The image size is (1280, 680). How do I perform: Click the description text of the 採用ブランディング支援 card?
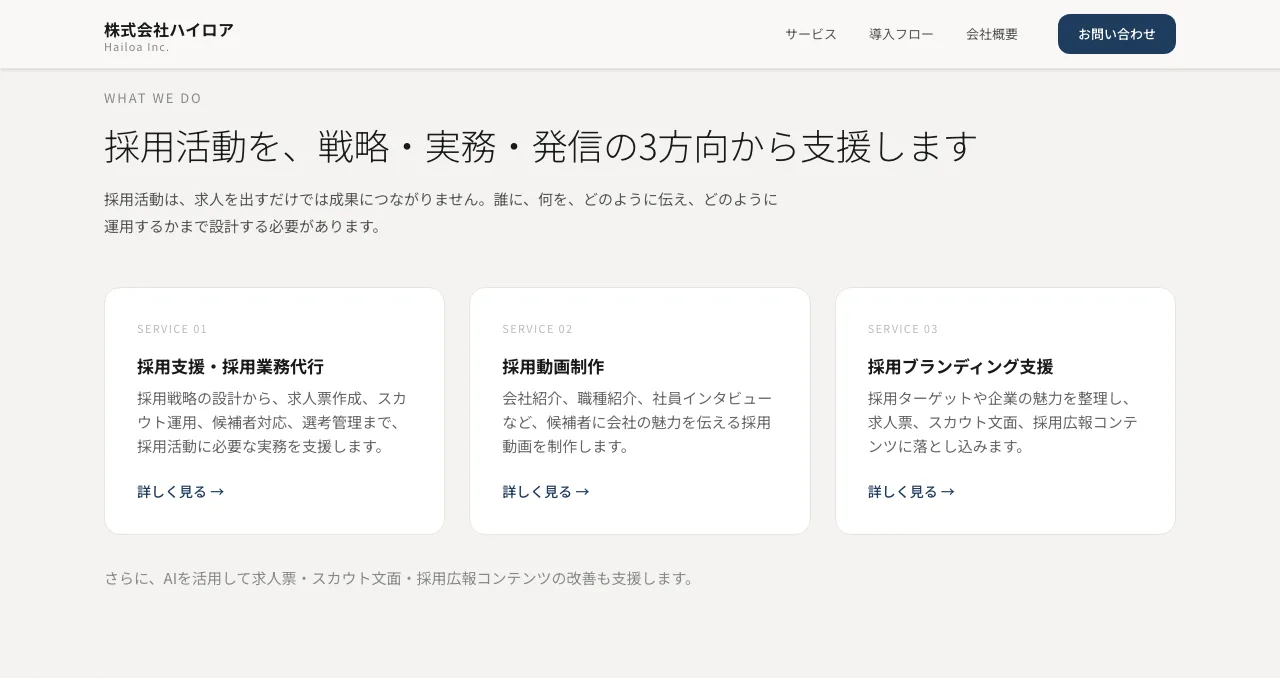pyautogui.click(x=1003, y=422)
